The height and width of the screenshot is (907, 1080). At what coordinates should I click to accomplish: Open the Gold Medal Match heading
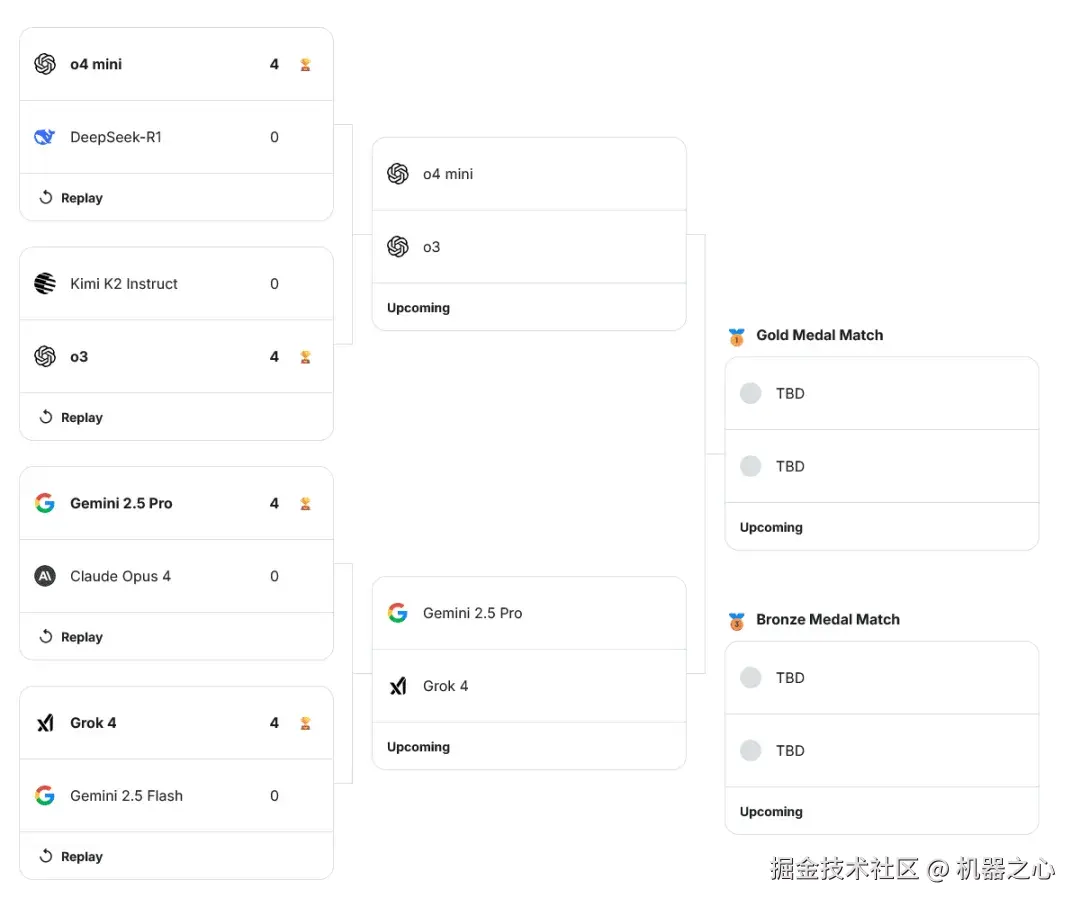(819, 335)
